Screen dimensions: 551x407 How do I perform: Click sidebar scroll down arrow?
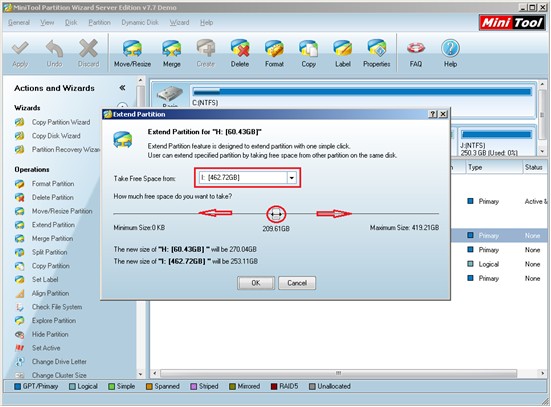point(140,375)
